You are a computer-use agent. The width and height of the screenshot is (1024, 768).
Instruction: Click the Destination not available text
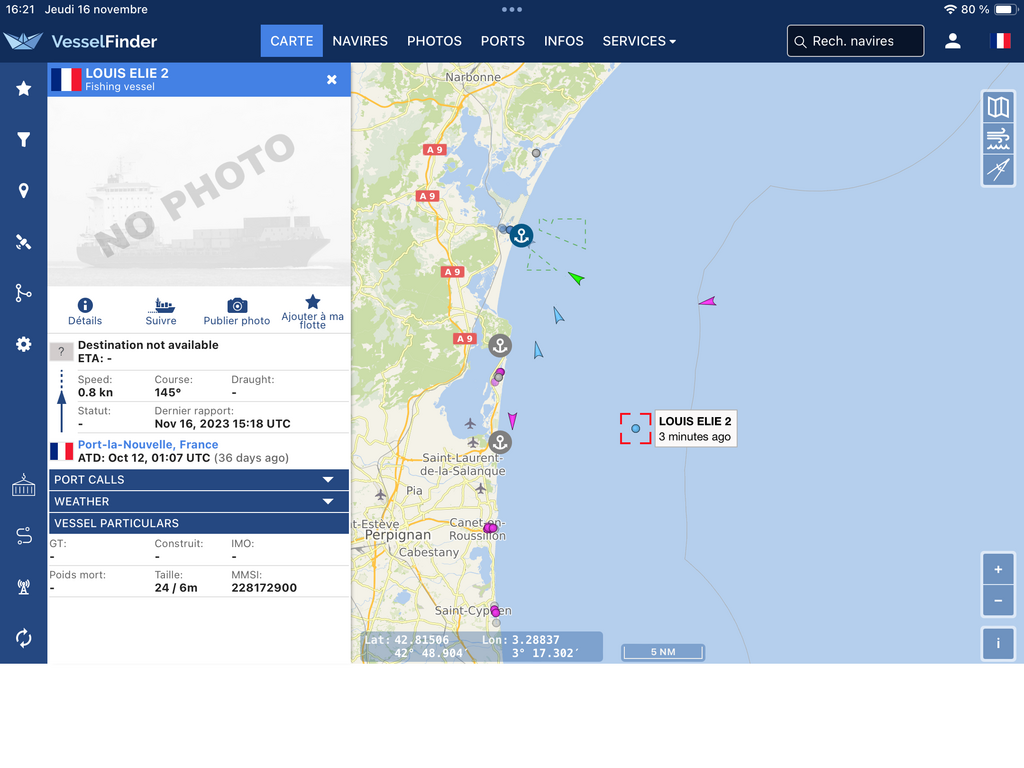(148, 345)
